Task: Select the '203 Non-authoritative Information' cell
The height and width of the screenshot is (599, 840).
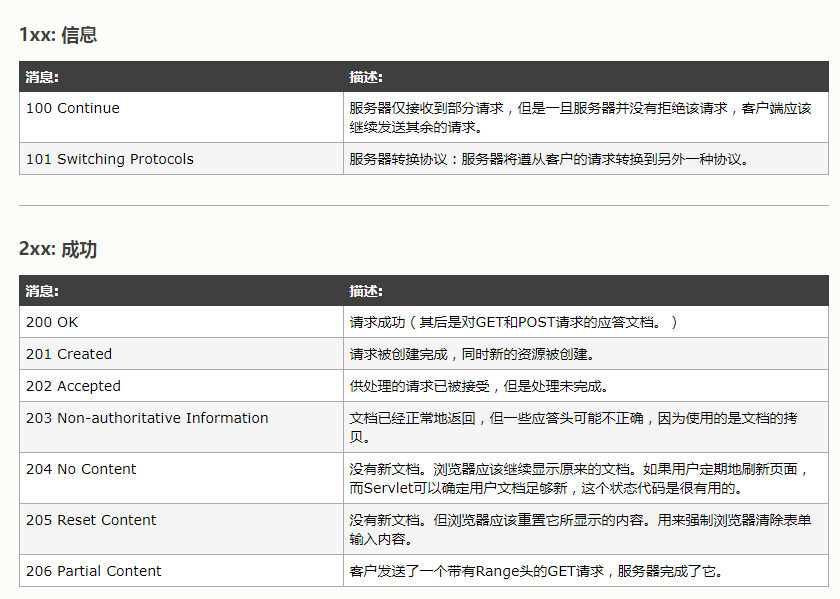Action: coord(181,427)
